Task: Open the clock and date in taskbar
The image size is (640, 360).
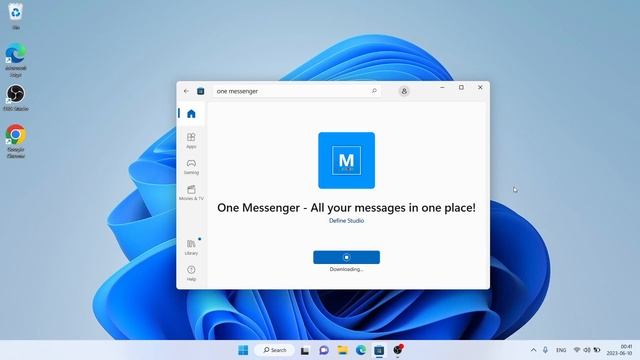Action: click(620, 350)
